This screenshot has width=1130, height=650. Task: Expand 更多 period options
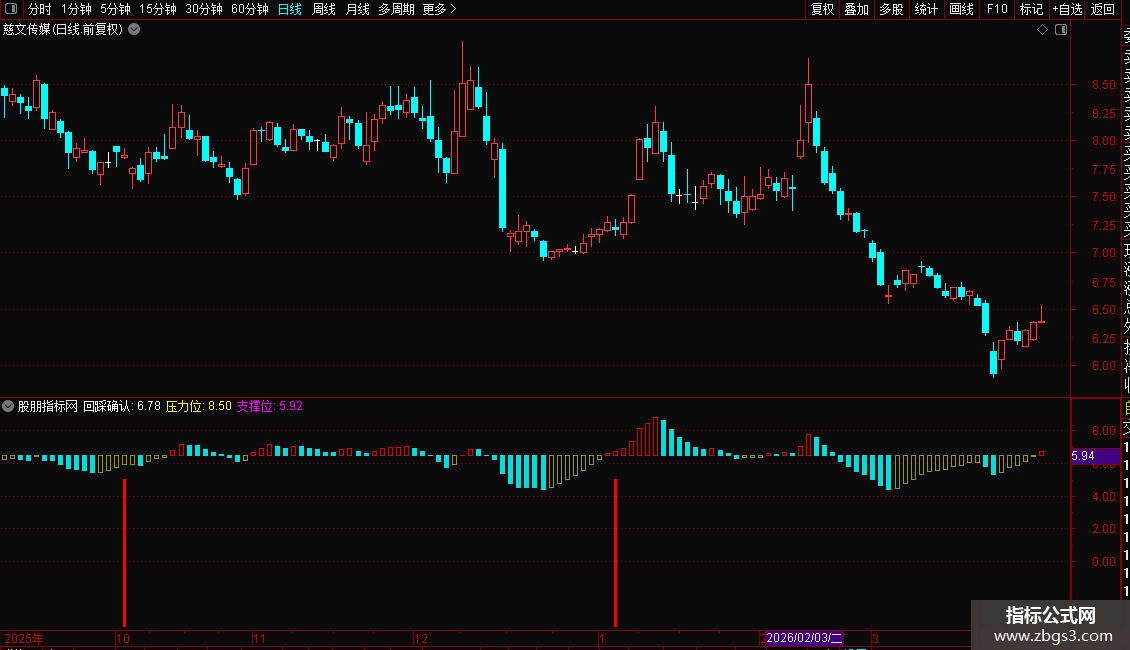click(x=439, y=9)
